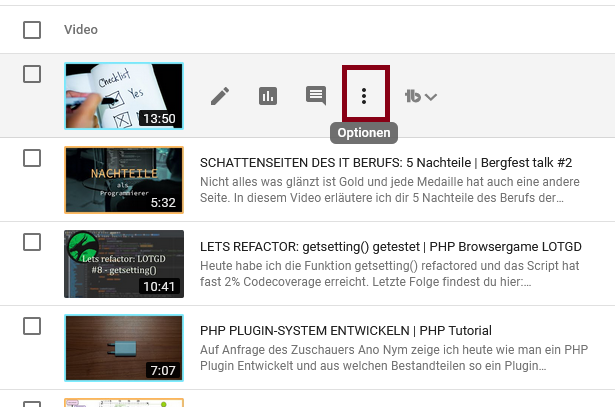
Task: Check the box for LETS REFACTOR video
Action: pyautogui.click(x=32, y=242)
